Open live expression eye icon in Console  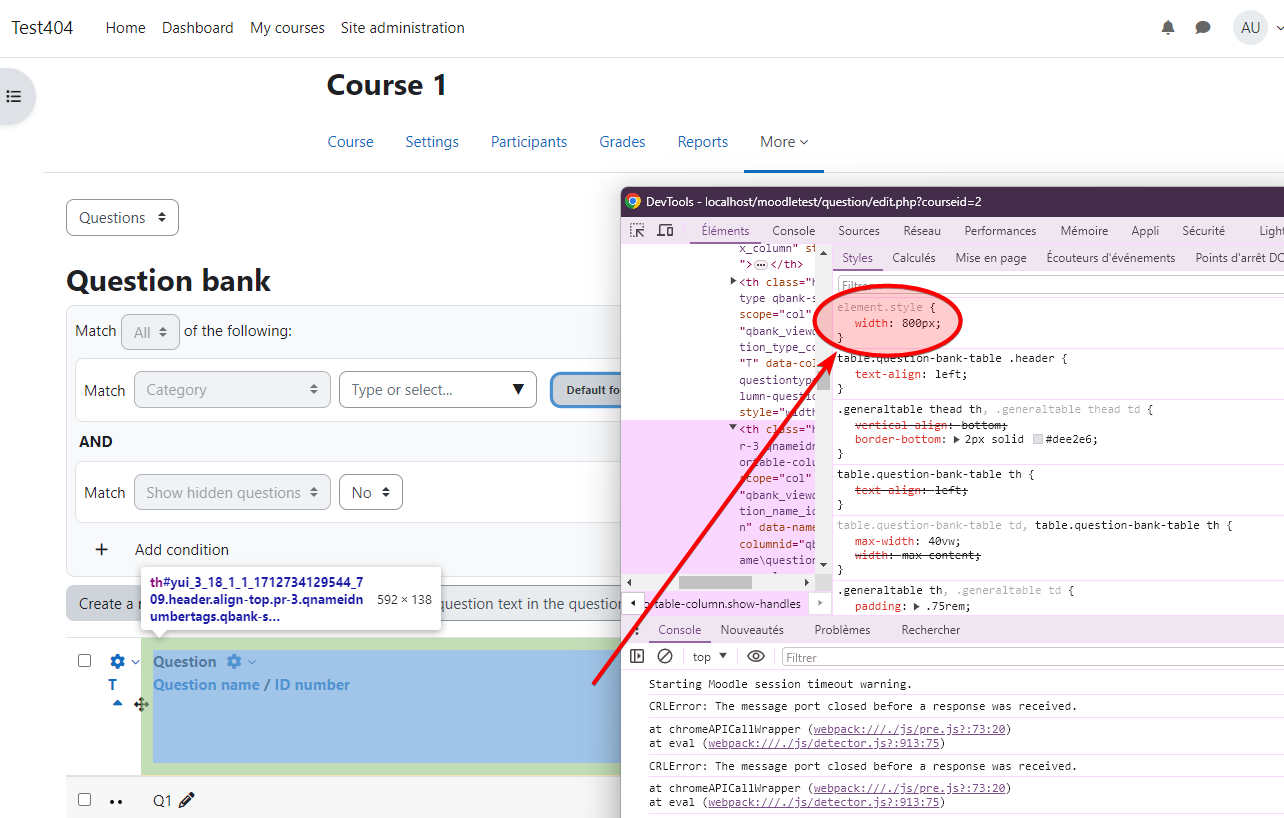pos(756,657)
